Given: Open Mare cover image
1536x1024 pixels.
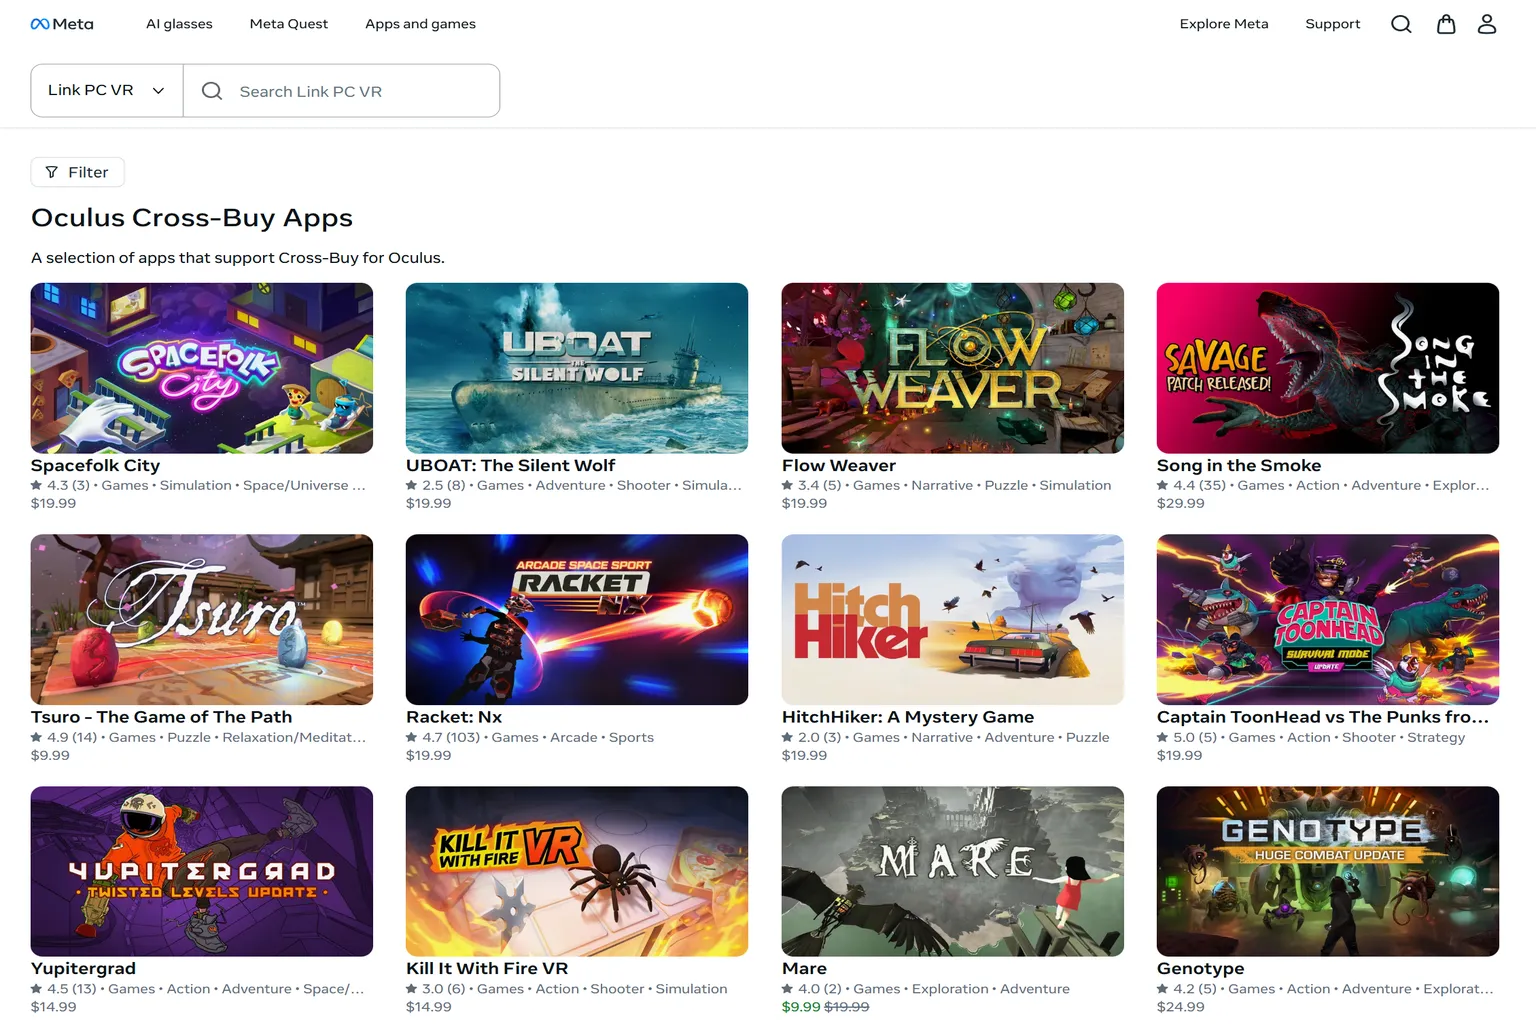Looking at the screenshot, I should (x=953, y=871).
